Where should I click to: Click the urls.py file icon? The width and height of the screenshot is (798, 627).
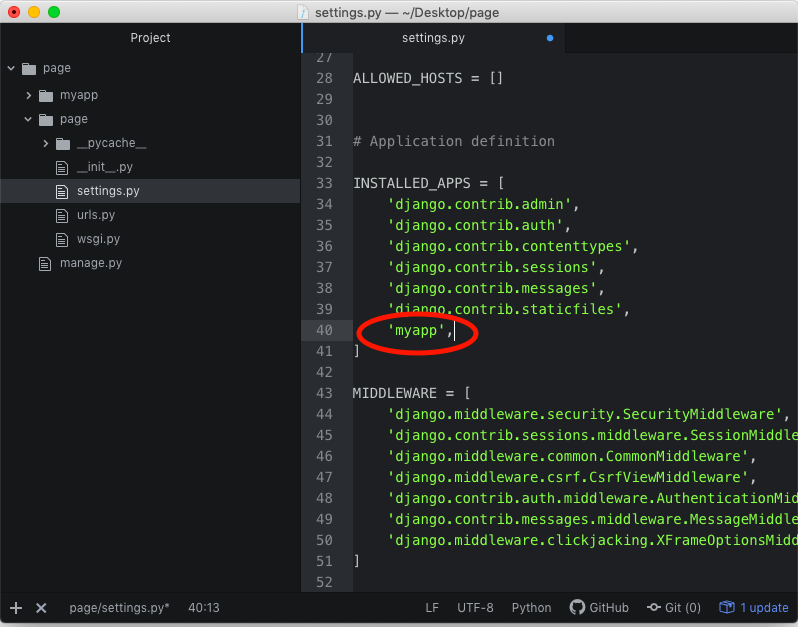point(62,215)
